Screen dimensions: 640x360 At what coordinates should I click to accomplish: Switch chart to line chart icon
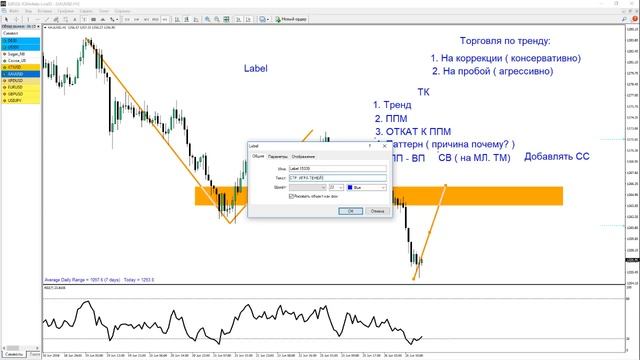[x=196, y=19]
